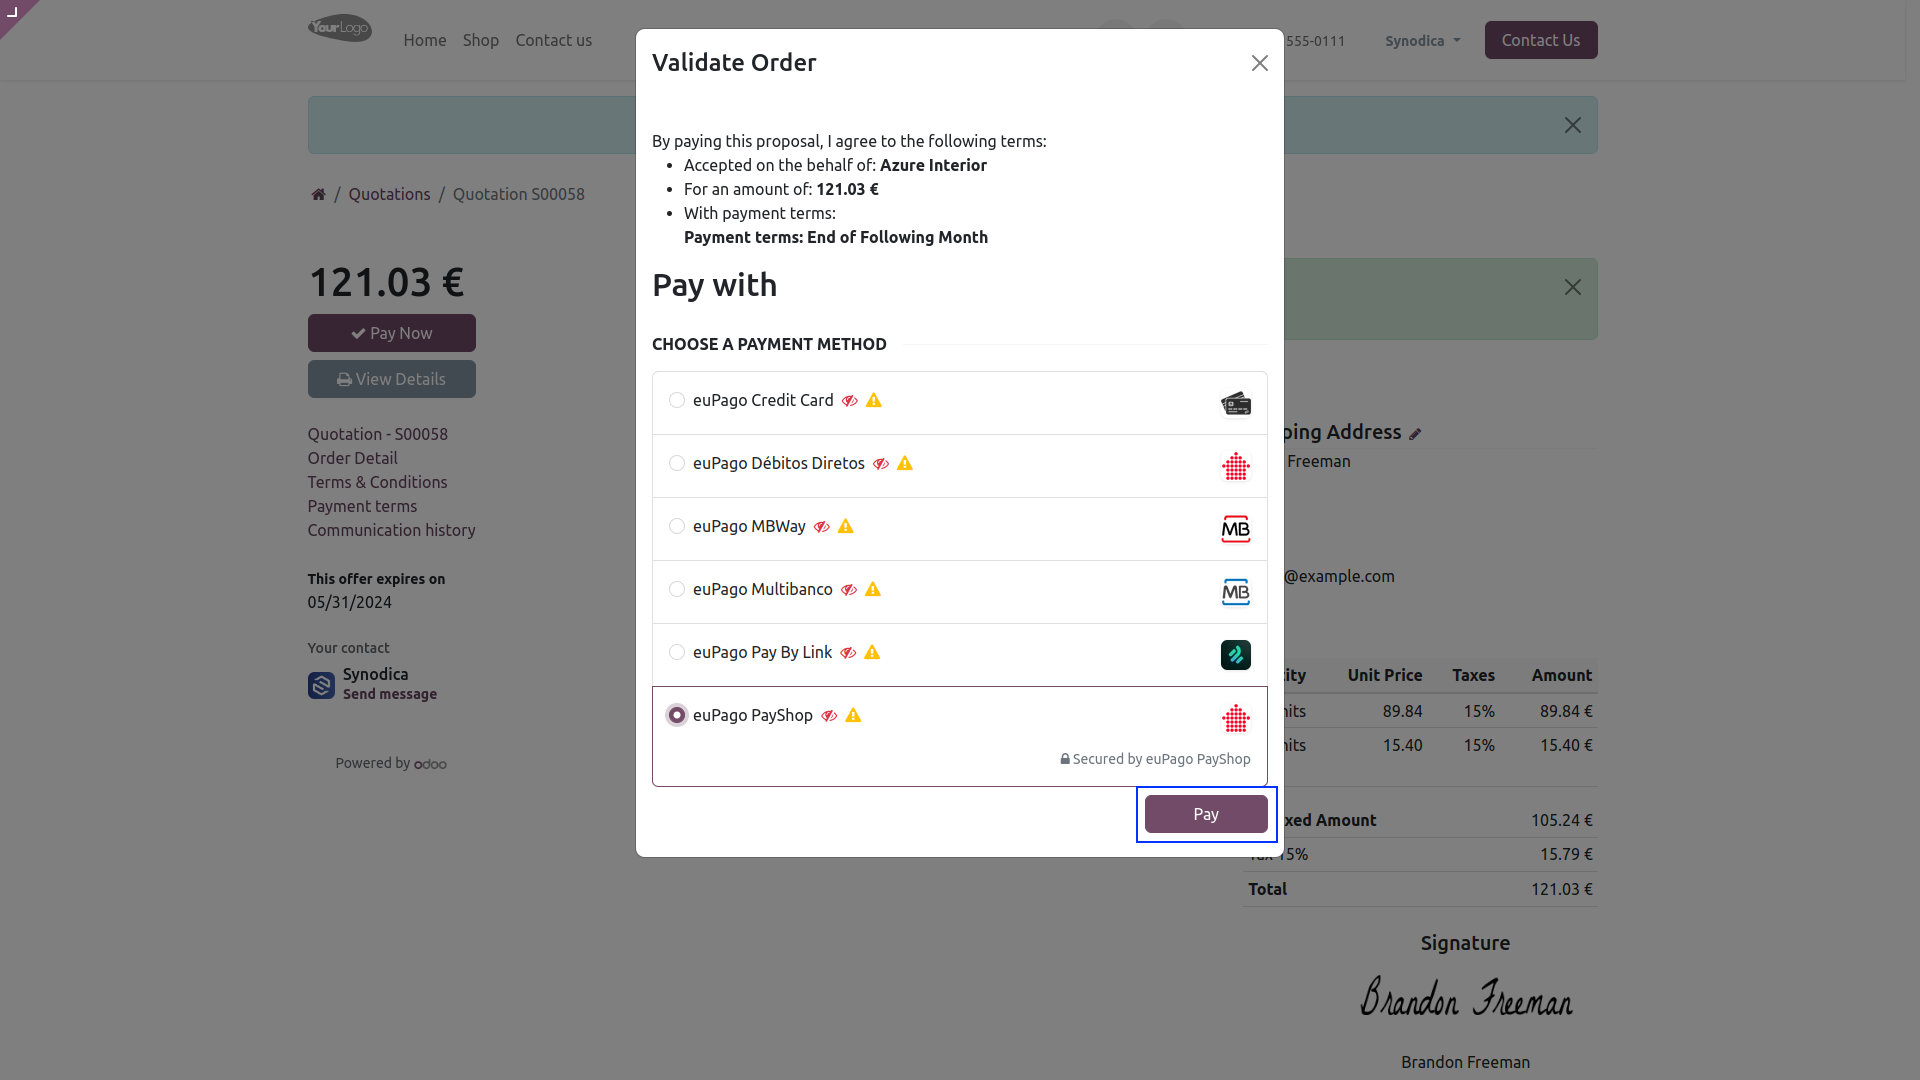Open the Synodica dropdown in the header
Image resolution: width=1920 pixels, height=1080 pixels.
pyautogui.click(x=1422, y=41)
